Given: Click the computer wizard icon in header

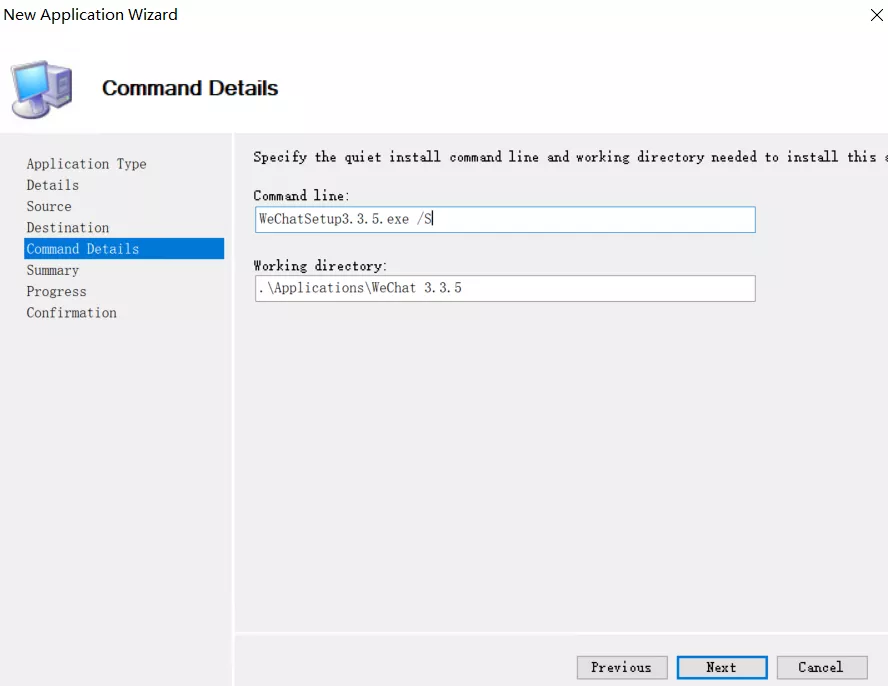Looking at the screenshot, I should point(41,89).
